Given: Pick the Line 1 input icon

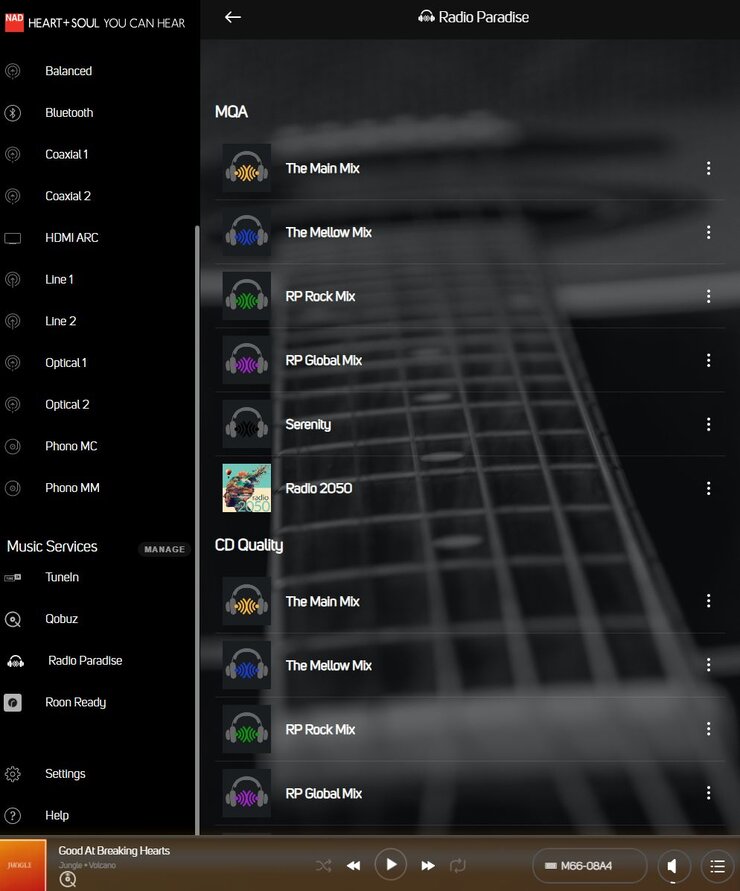Looking at the screenshot, I should pyautogui.click(x=13, y=280).
